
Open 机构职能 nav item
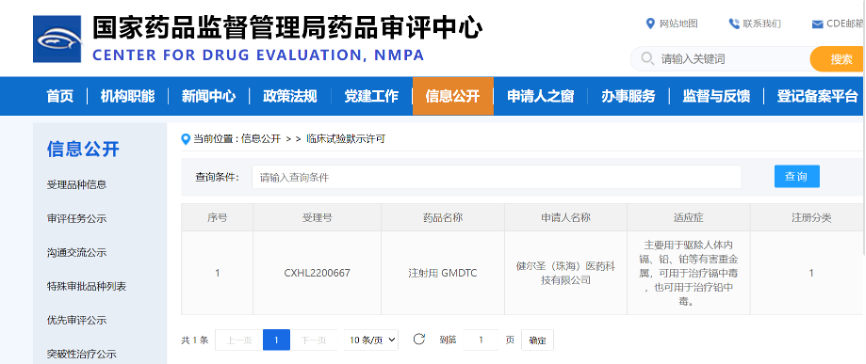coord(128,96)
